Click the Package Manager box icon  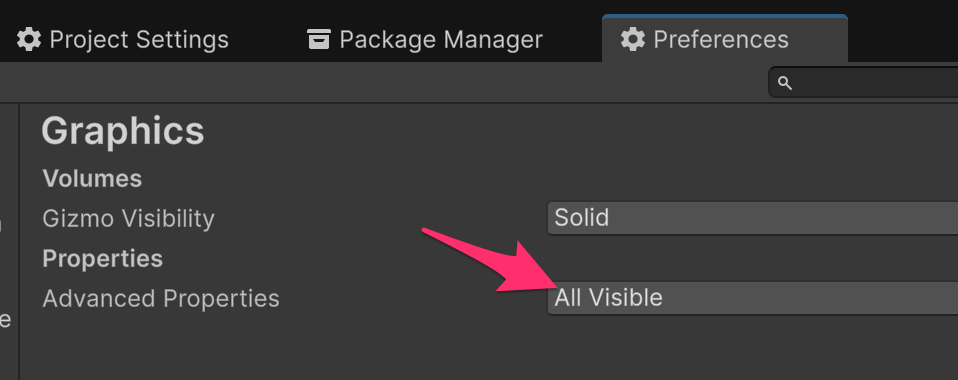319,40
